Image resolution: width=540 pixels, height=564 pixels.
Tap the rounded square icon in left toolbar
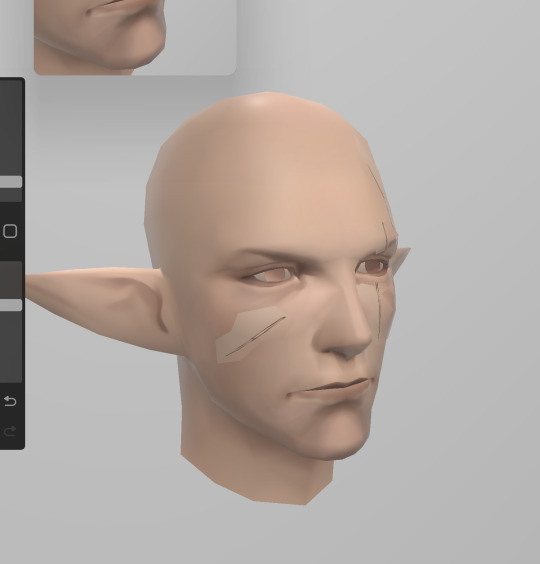10,231
